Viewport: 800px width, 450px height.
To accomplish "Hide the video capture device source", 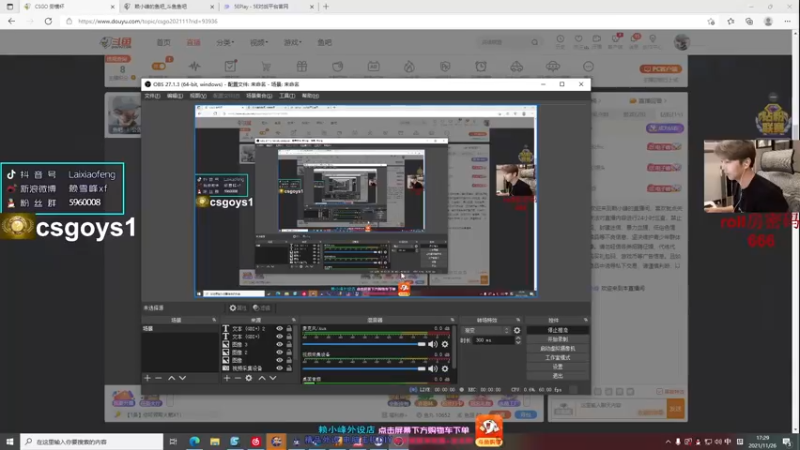I will pyautogui.click(x=280, y=368).
